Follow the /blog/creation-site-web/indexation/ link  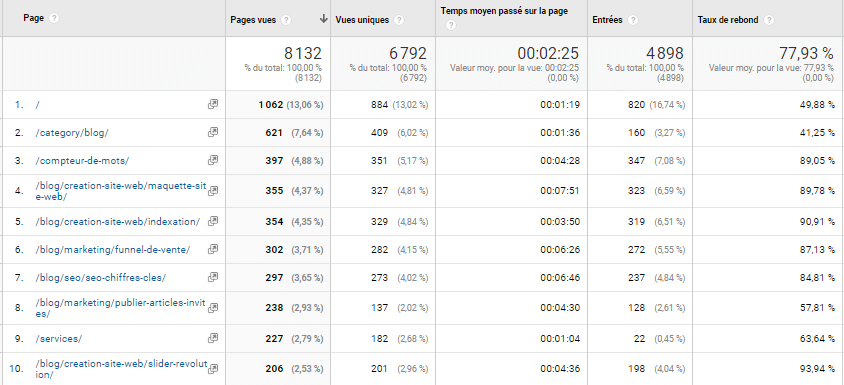tap(118, 221)
